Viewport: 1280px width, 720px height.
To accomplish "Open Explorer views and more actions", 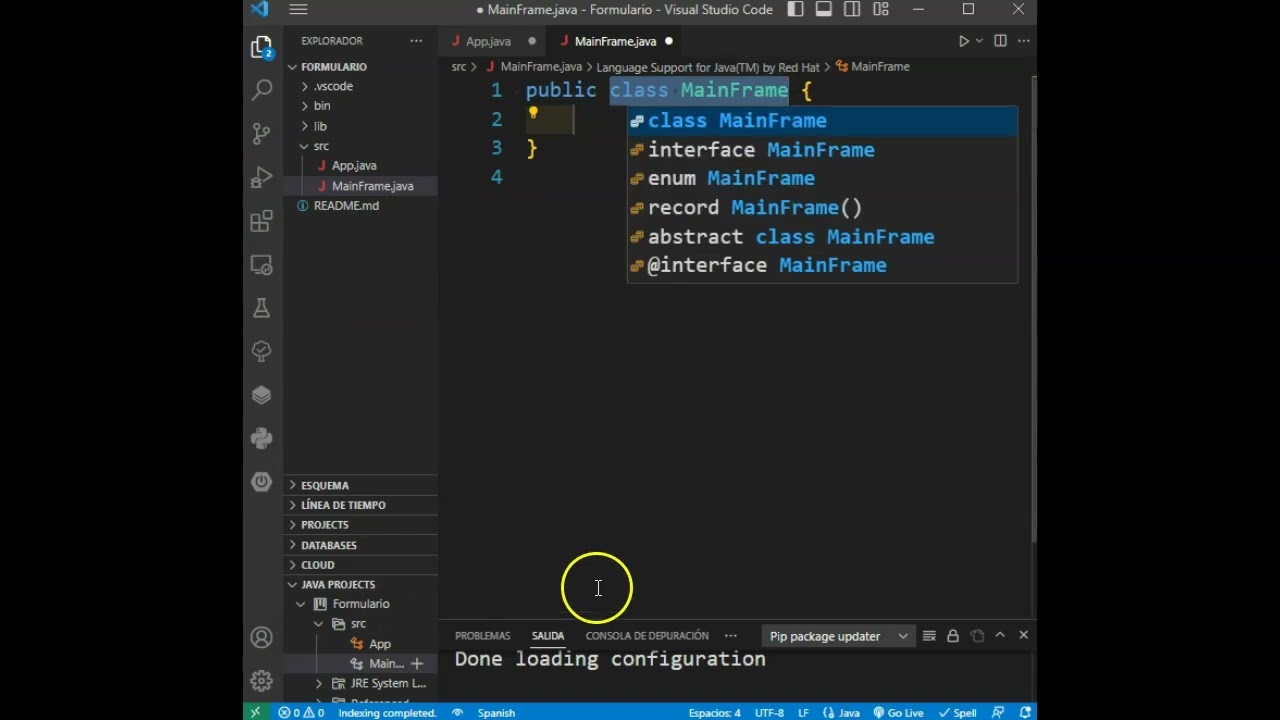I will point(416,41).
